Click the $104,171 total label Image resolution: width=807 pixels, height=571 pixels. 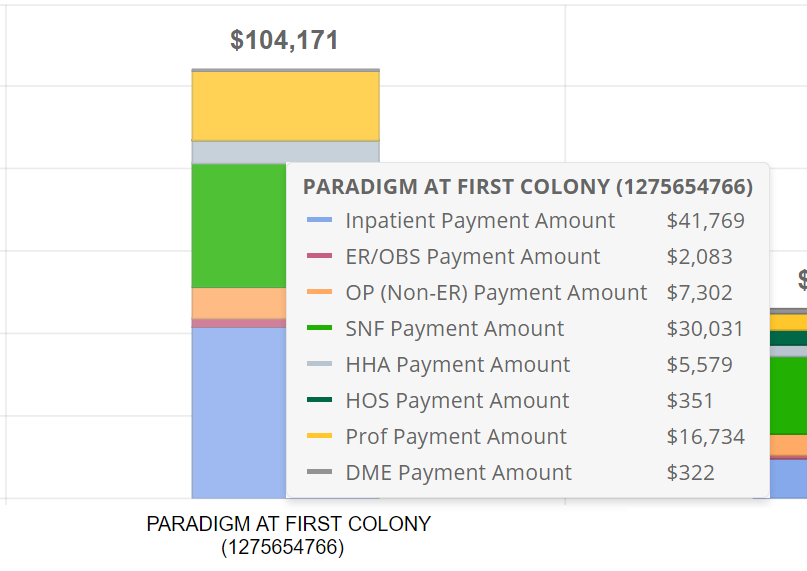click(284, 40)
